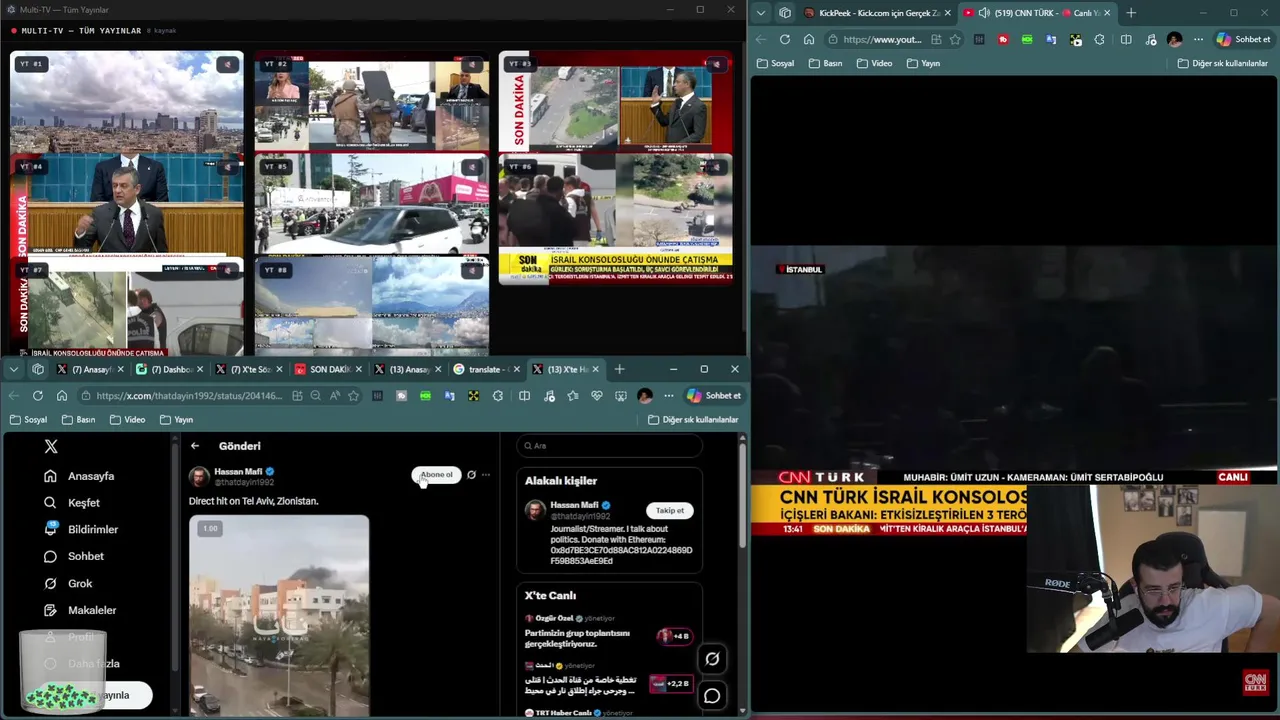Click the Abone ol button
Image resolution: width=1280 pixels, height=720 pixels.
[436, 475]
